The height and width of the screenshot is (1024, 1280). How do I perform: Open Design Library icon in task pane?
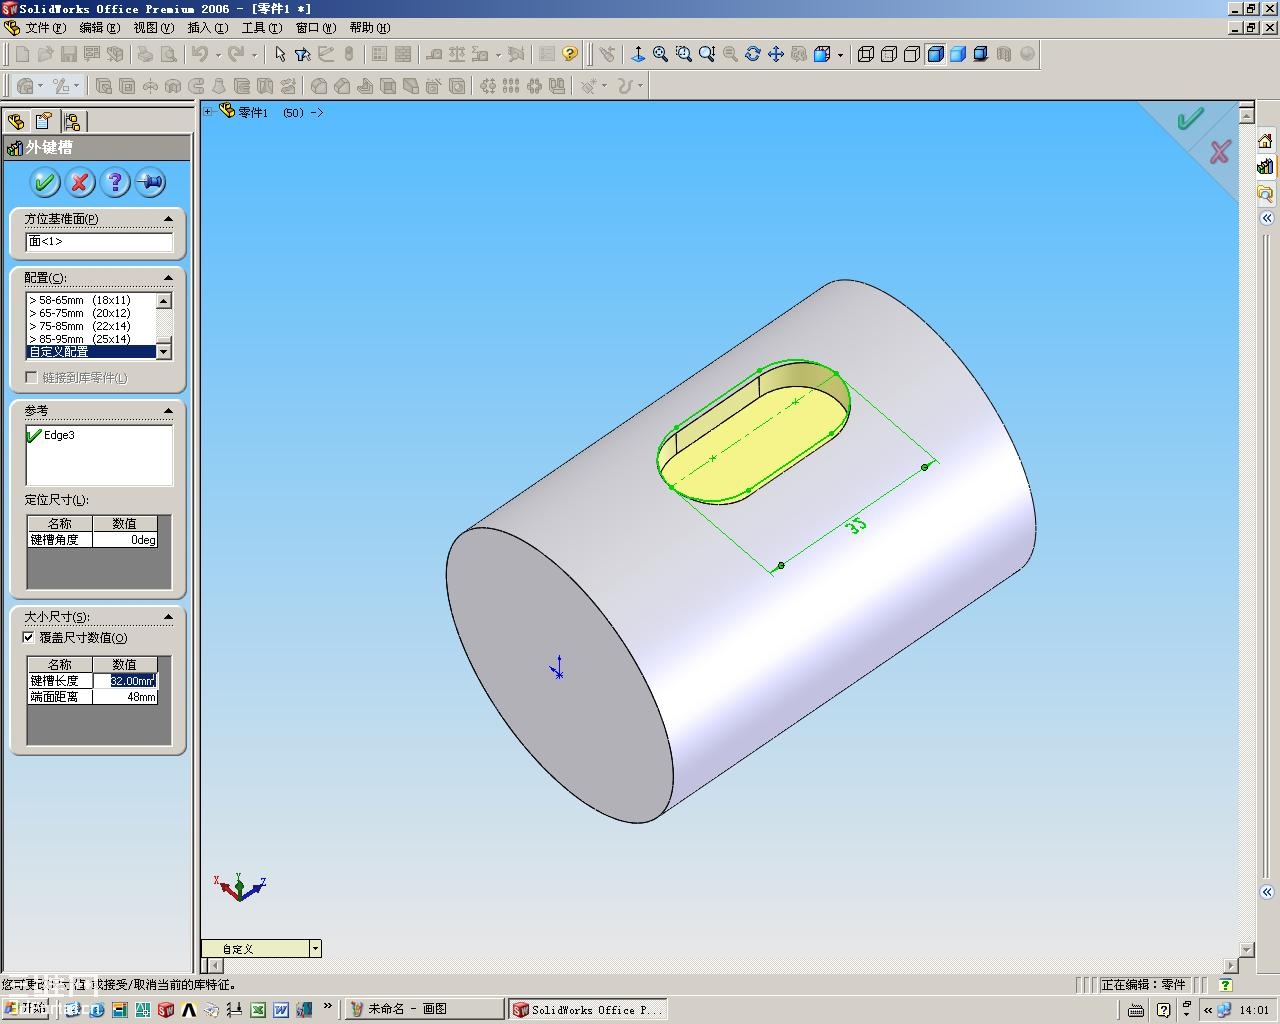(x=1265, y=167)
